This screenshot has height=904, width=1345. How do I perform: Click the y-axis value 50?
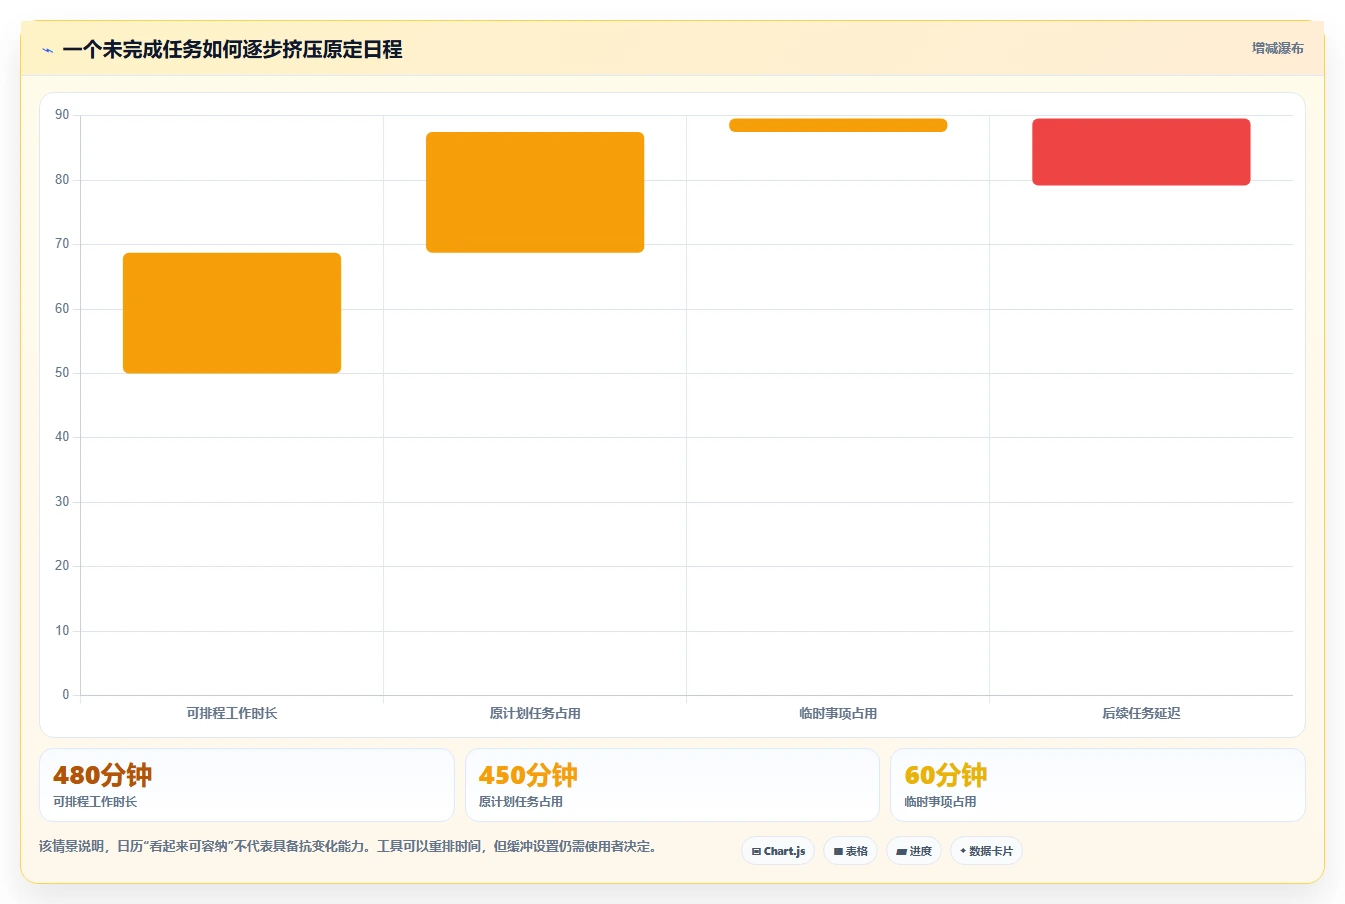[62, 373]
